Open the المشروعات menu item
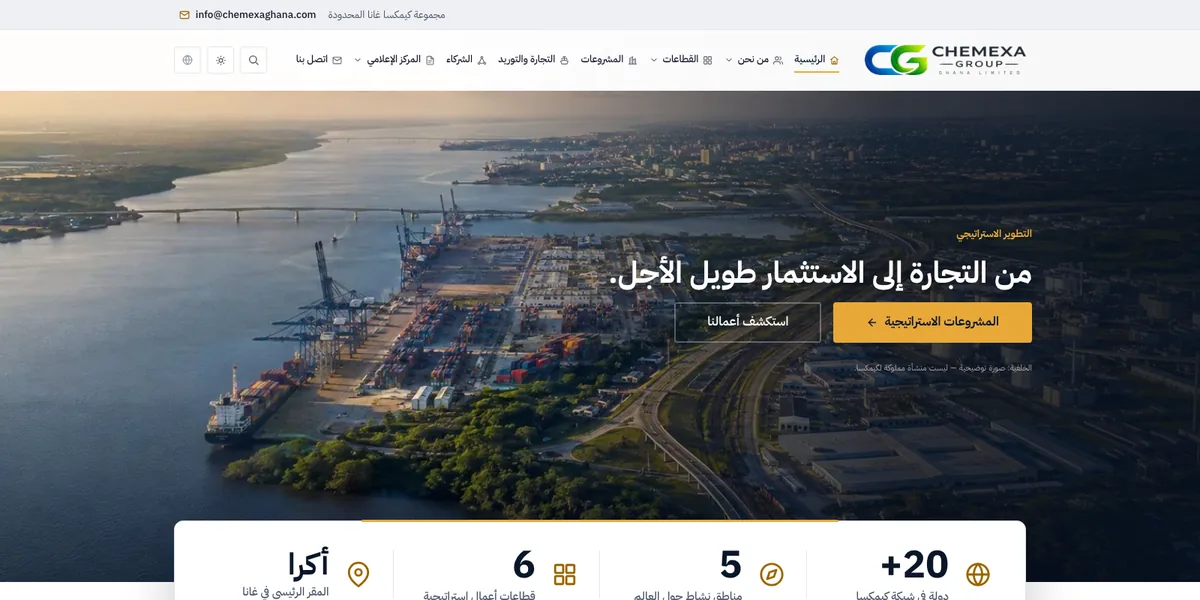Viewport: 1200px width, 600px height. pos(609,60)
